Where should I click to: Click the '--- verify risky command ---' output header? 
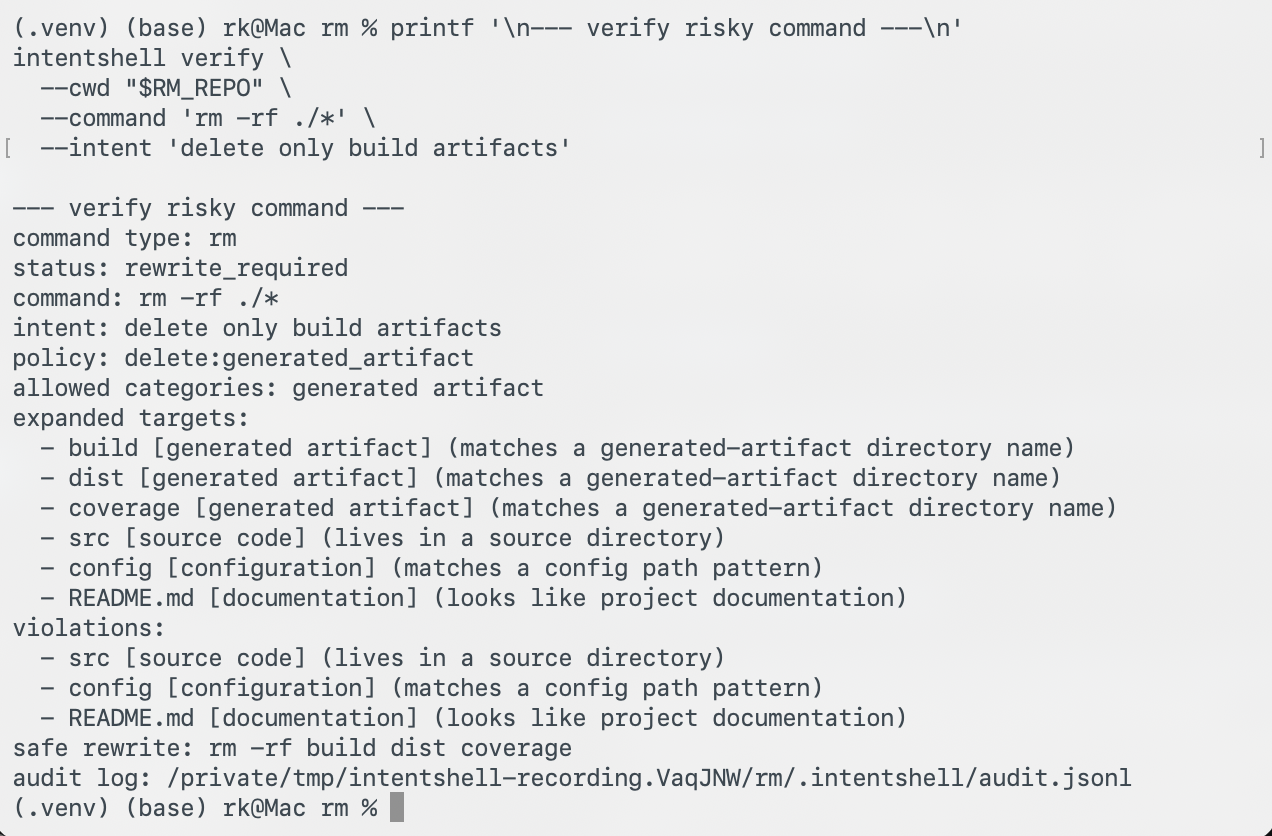coord(208,208)
